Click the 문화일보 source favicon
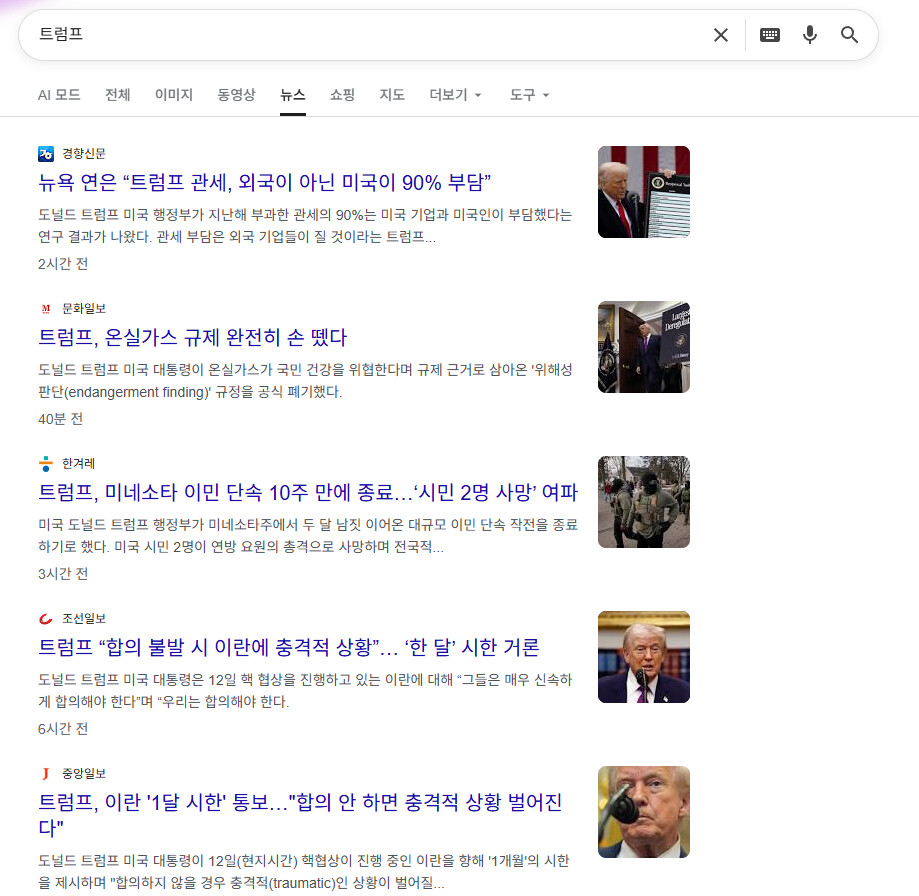Viewport: 919px width, 896px height. (x=46, y=309)
